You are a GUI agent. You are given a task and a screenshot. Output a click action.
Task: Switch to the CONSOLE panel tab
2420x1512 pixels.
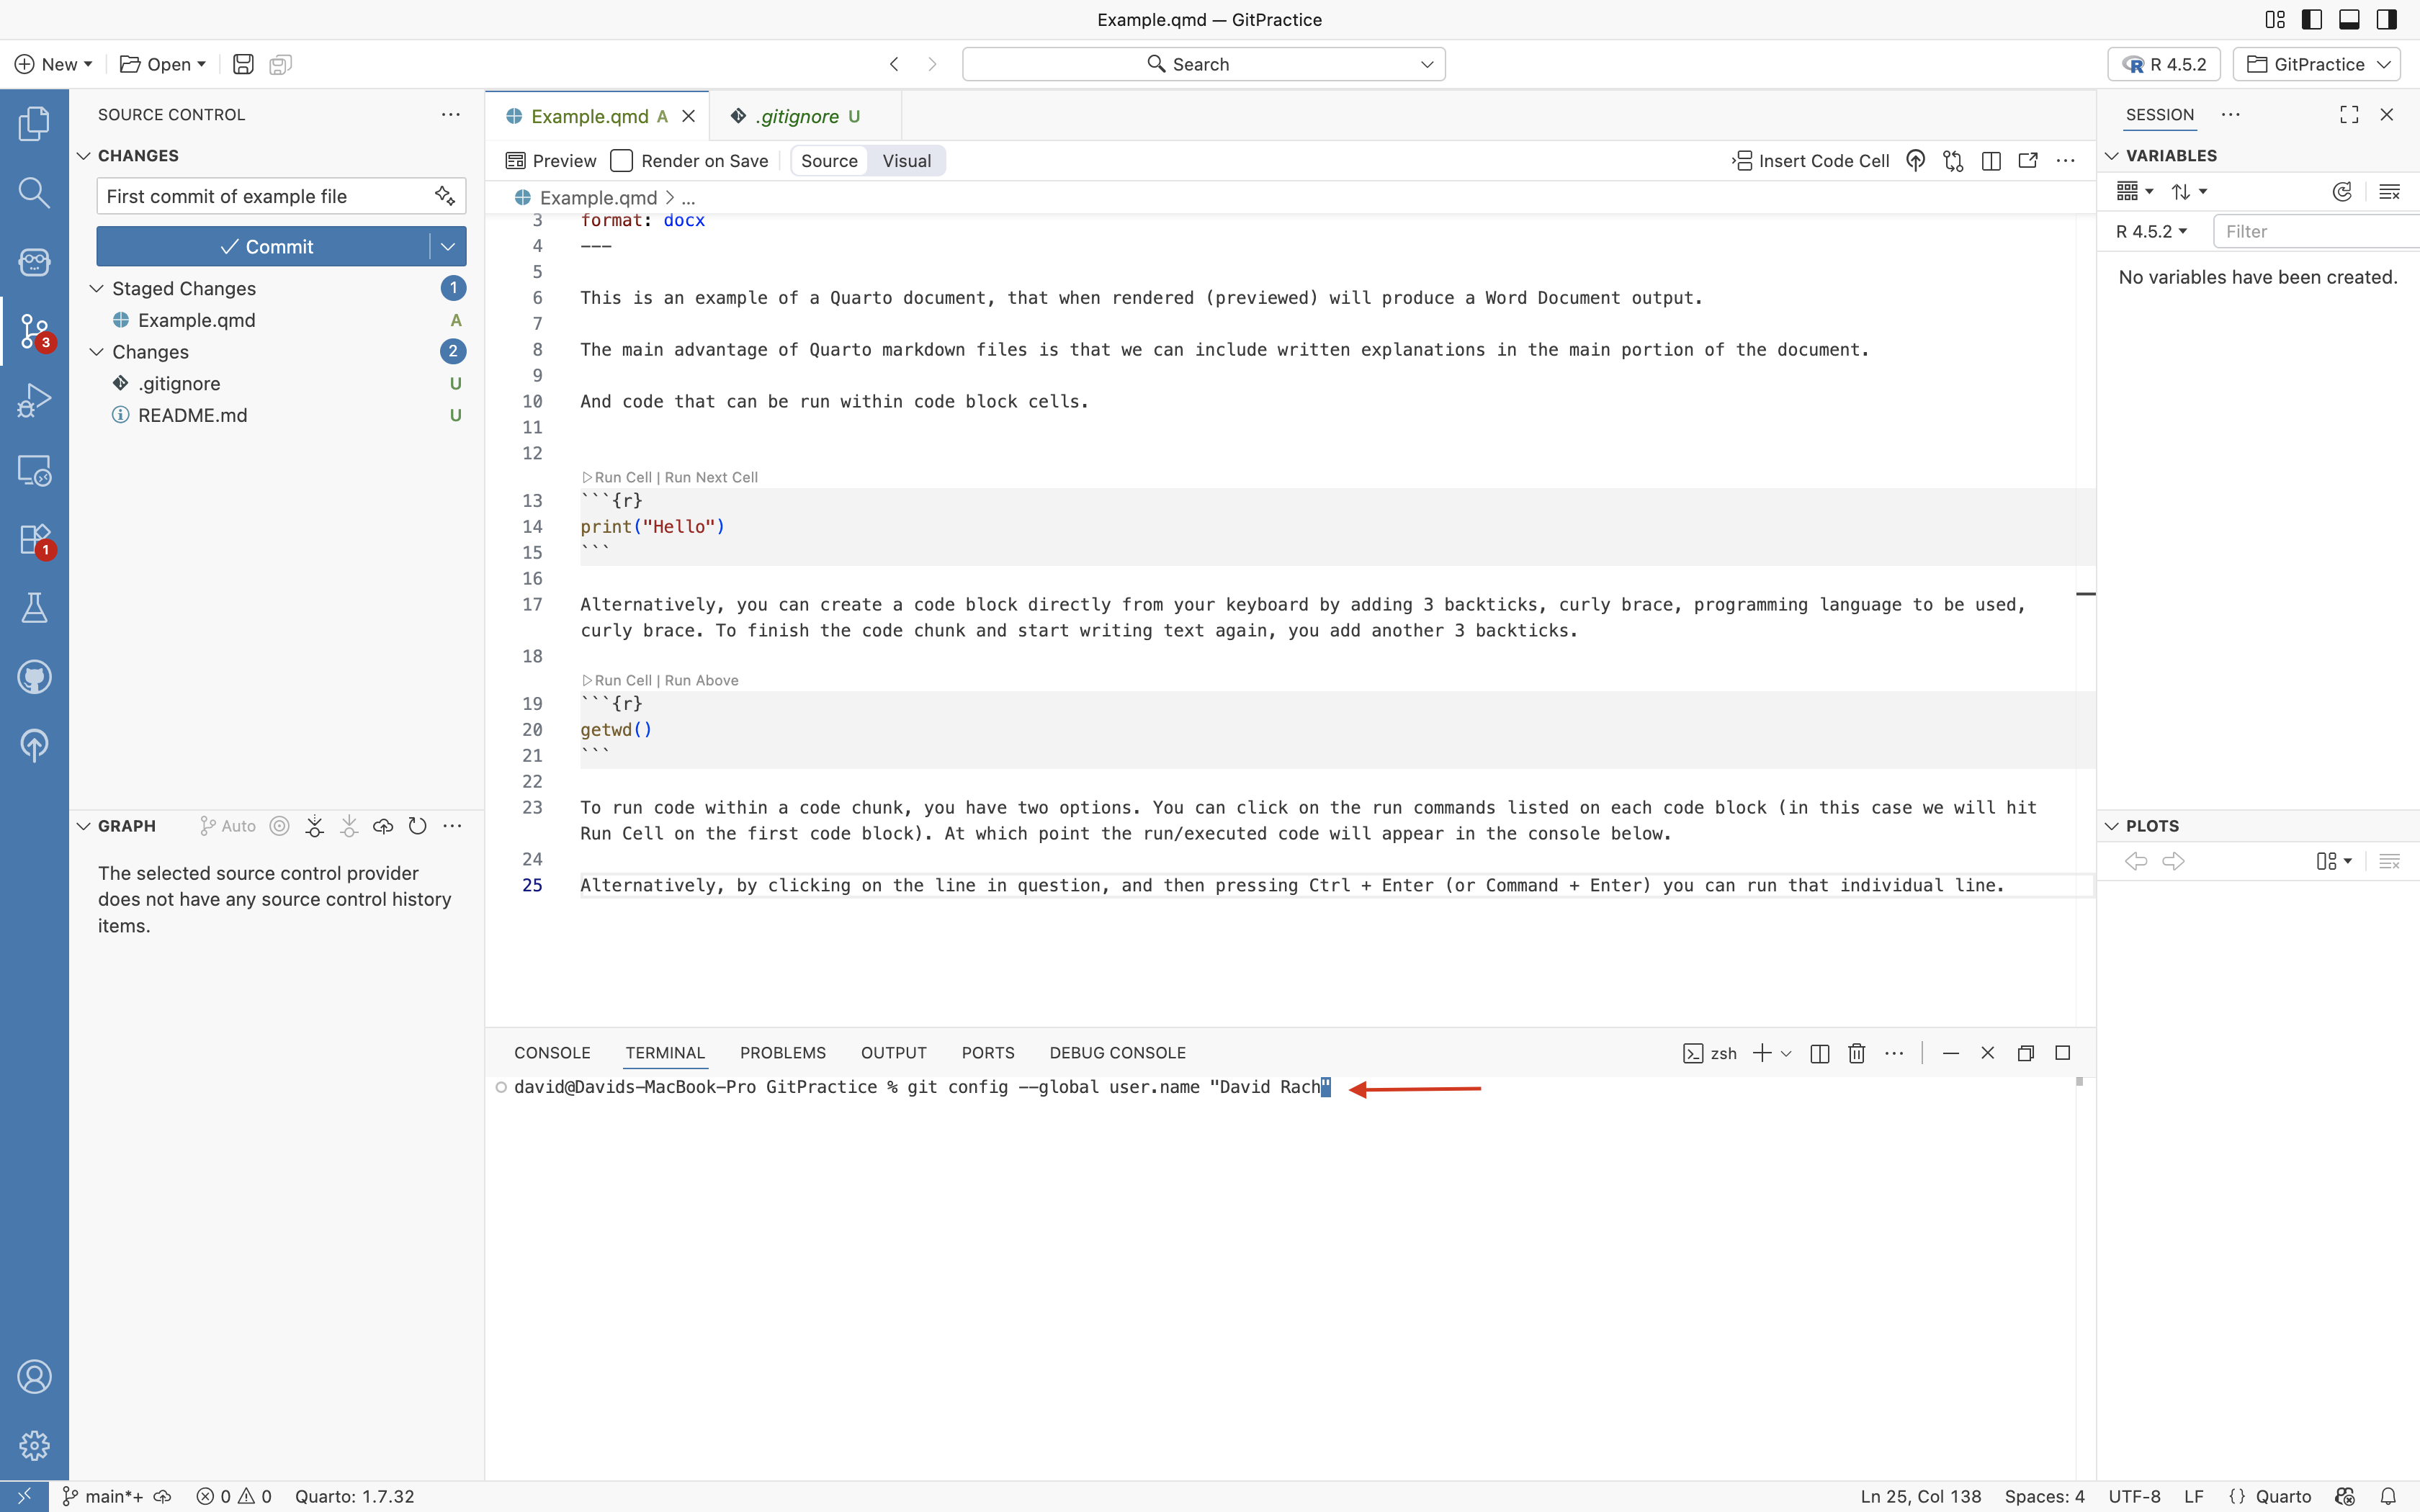point(552,1053)
